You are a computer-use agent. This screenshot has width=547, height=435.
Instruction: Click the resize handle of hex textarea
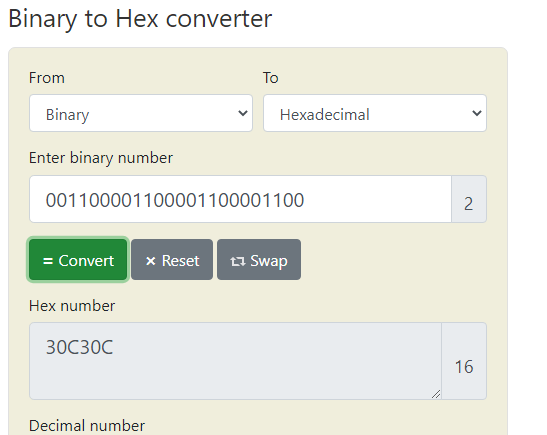click(436, 394)
